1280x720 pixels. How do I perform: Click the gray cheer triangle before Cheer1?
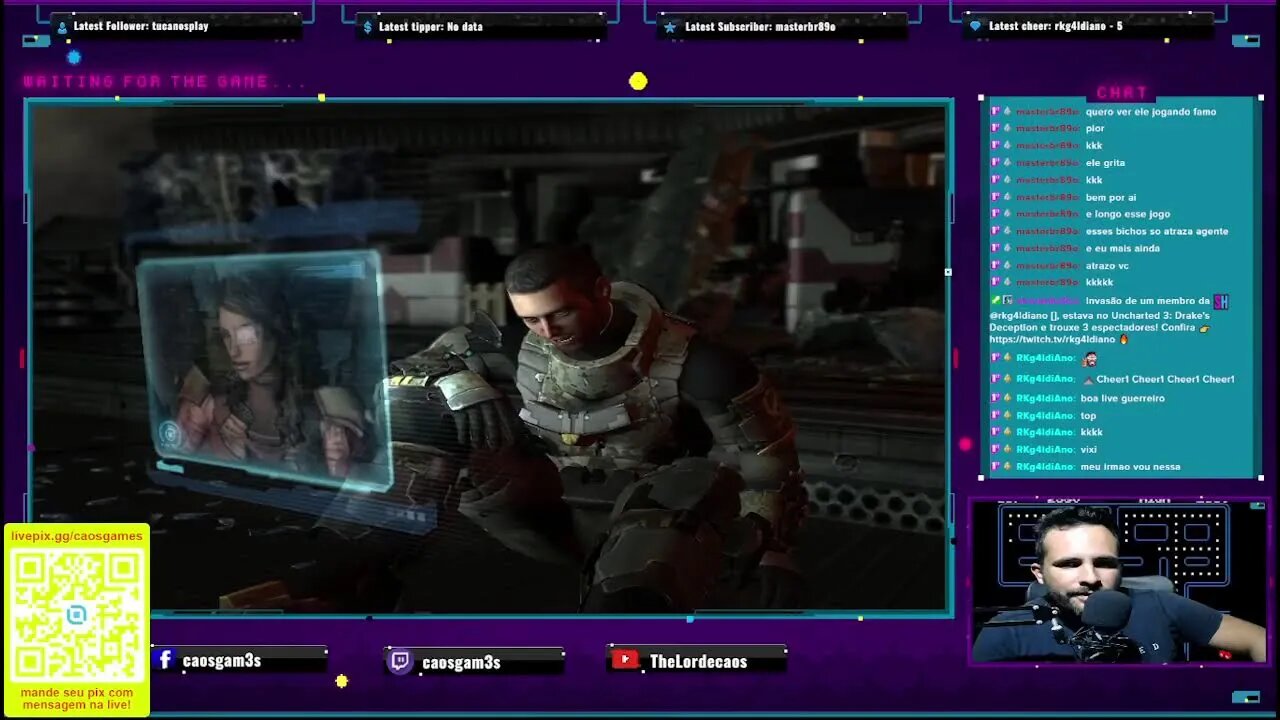coord(1088,380)
